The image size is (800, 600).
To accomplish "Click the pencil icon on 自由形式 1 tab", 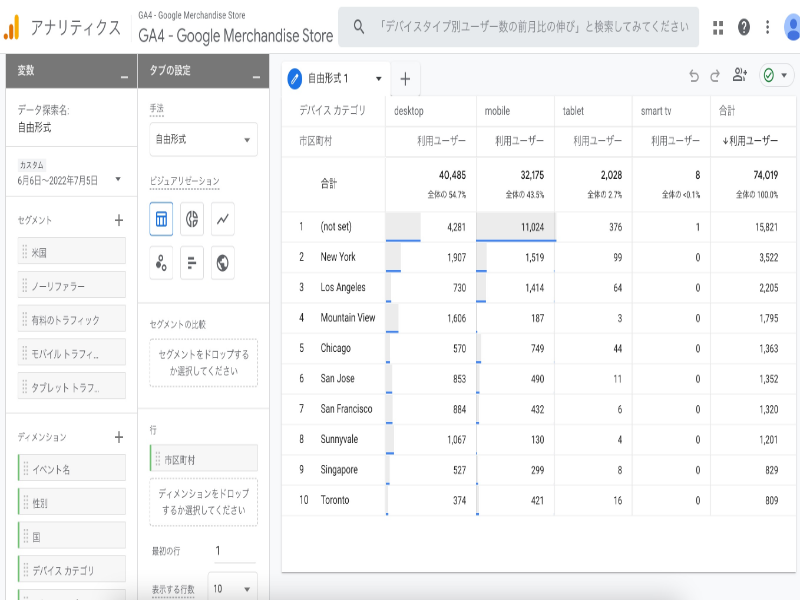I will 294,79.
